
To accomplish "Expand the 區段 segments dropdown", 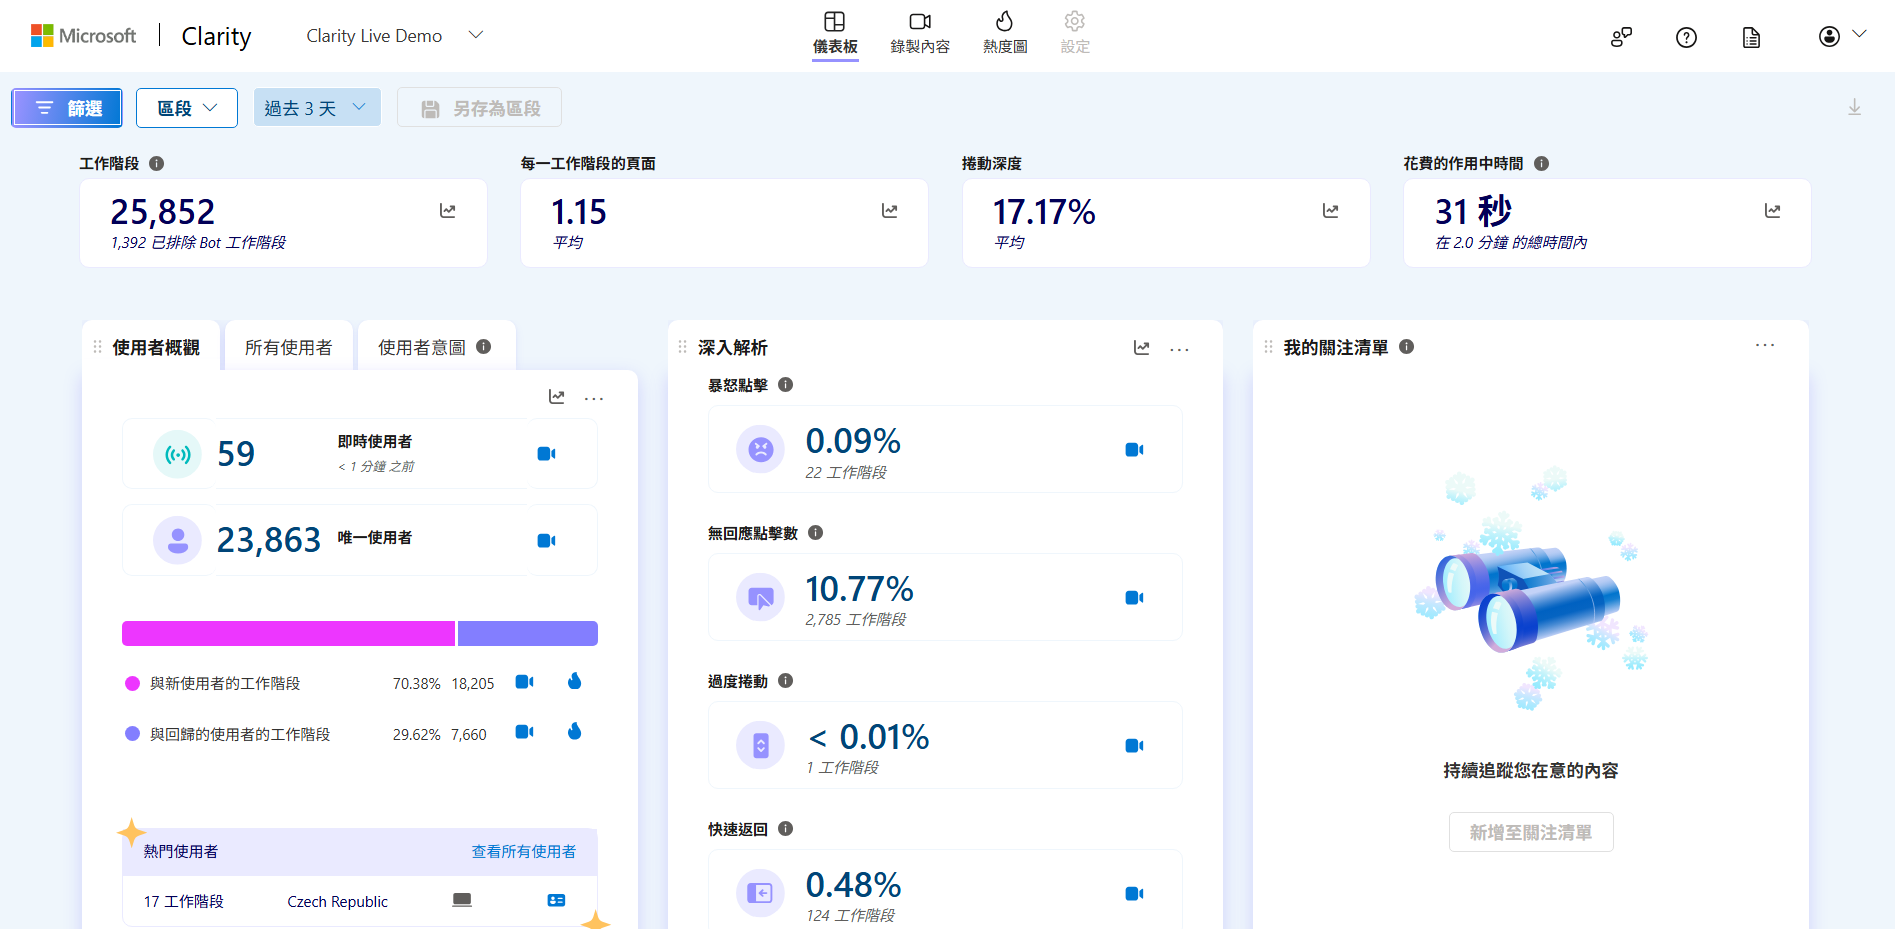I will point(187,108).
